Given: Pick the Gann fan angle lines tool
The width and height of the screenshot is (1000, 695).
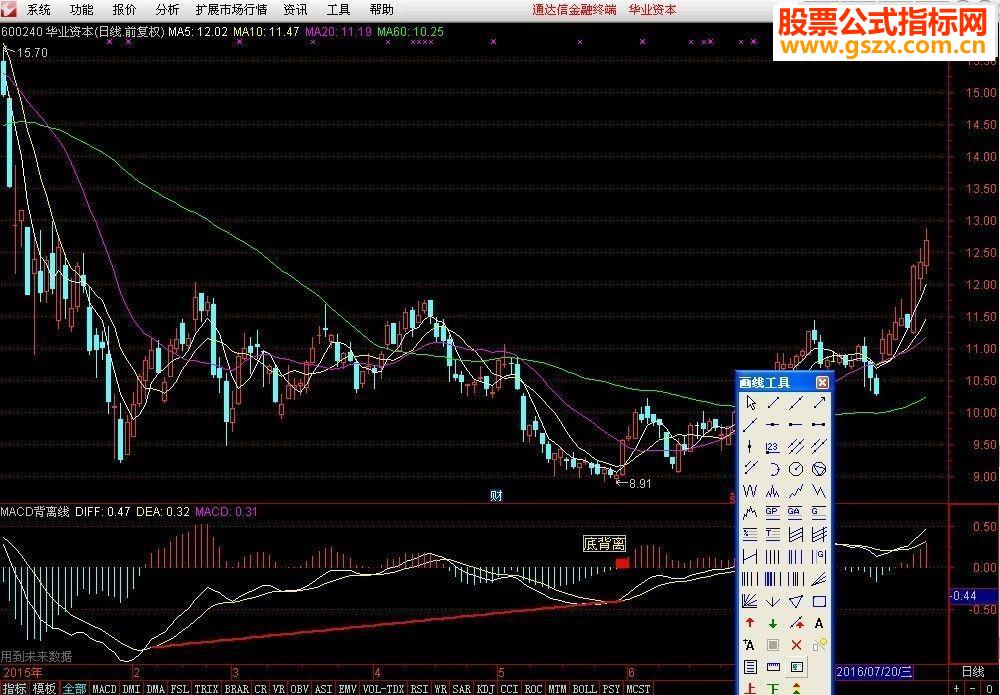Looking at the screenshot, I should (x=750, y=601).
